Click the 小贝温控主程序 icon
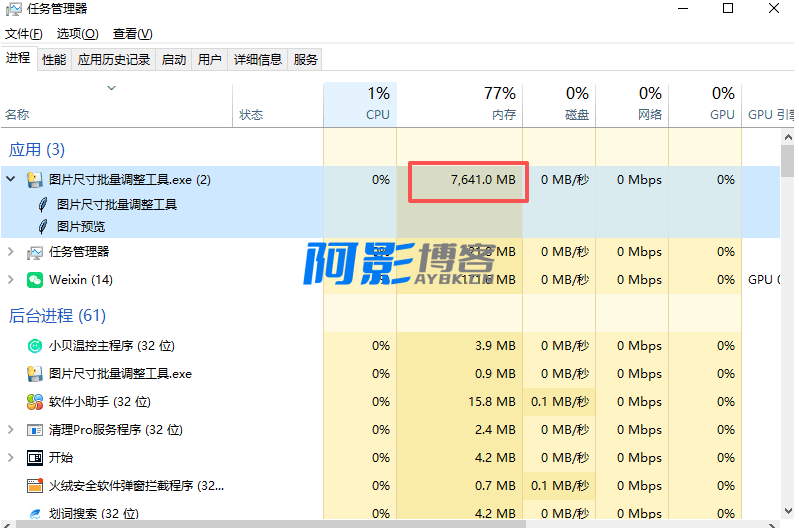This screenshot has width=799, height=528. tap(35, 346)
